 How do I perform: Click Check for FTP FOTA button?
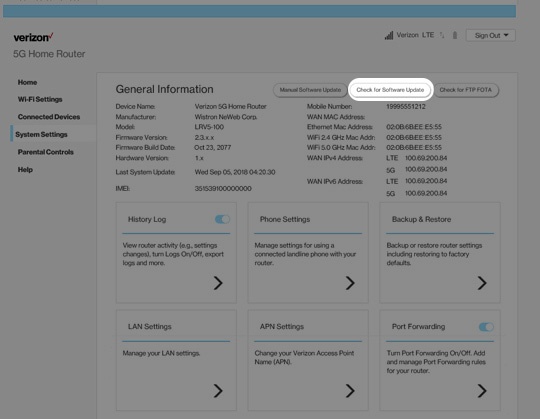click(x=466, y=90)
